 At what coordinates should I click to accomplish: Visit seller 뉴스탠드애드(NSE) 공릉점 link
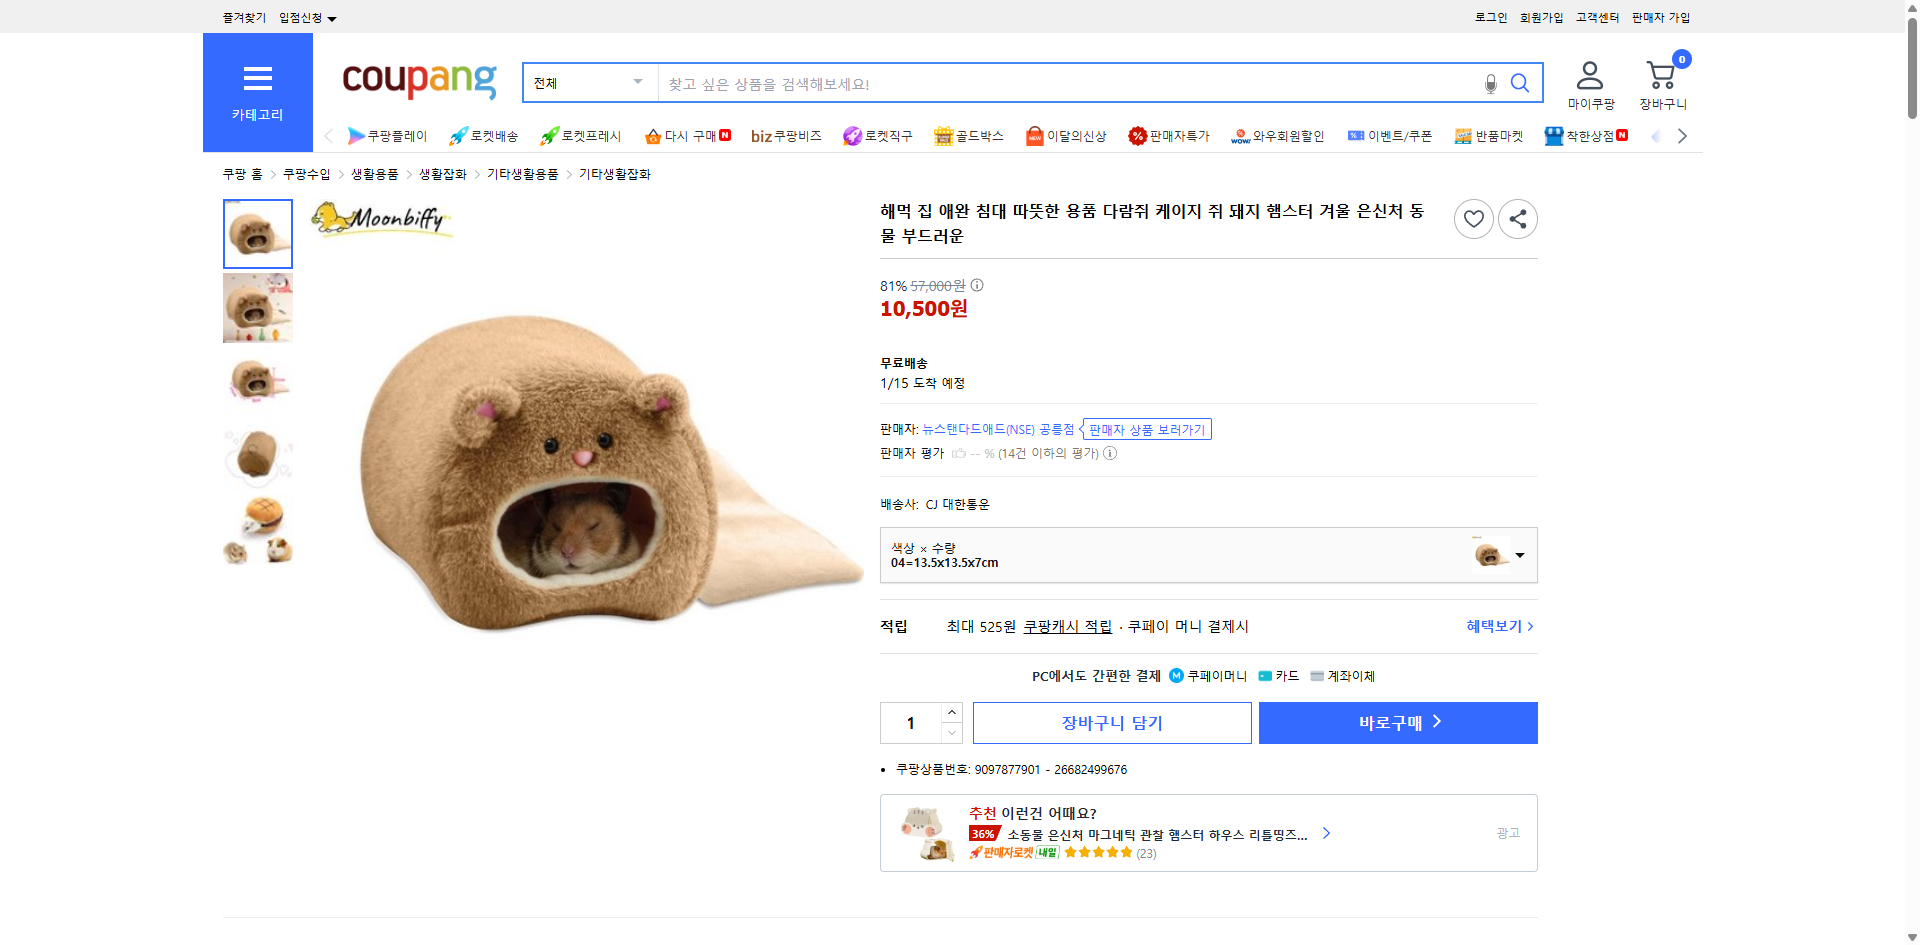pos(999,429)
